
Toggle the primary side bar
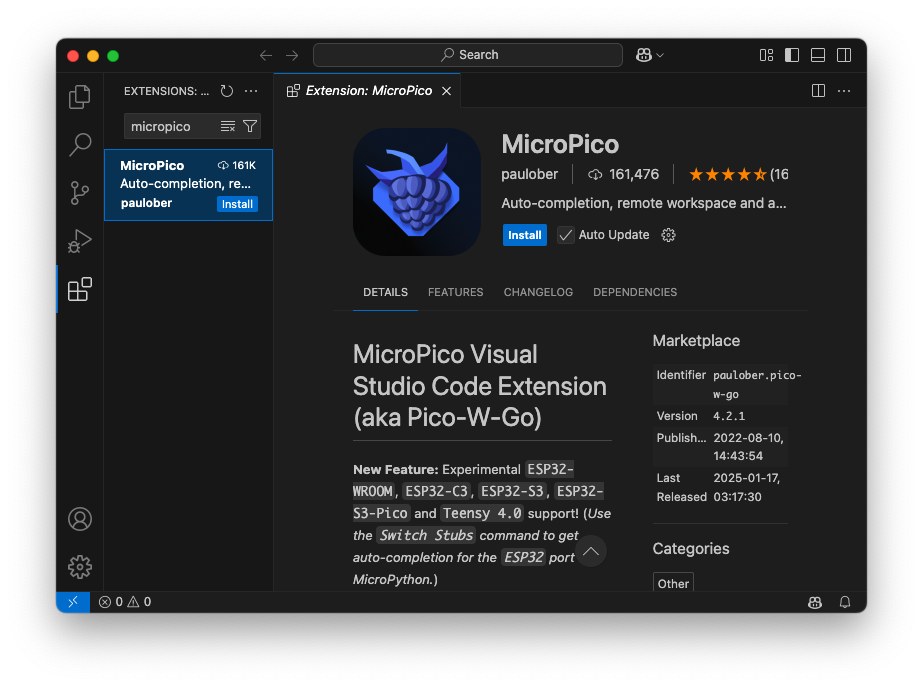point(792,55)
